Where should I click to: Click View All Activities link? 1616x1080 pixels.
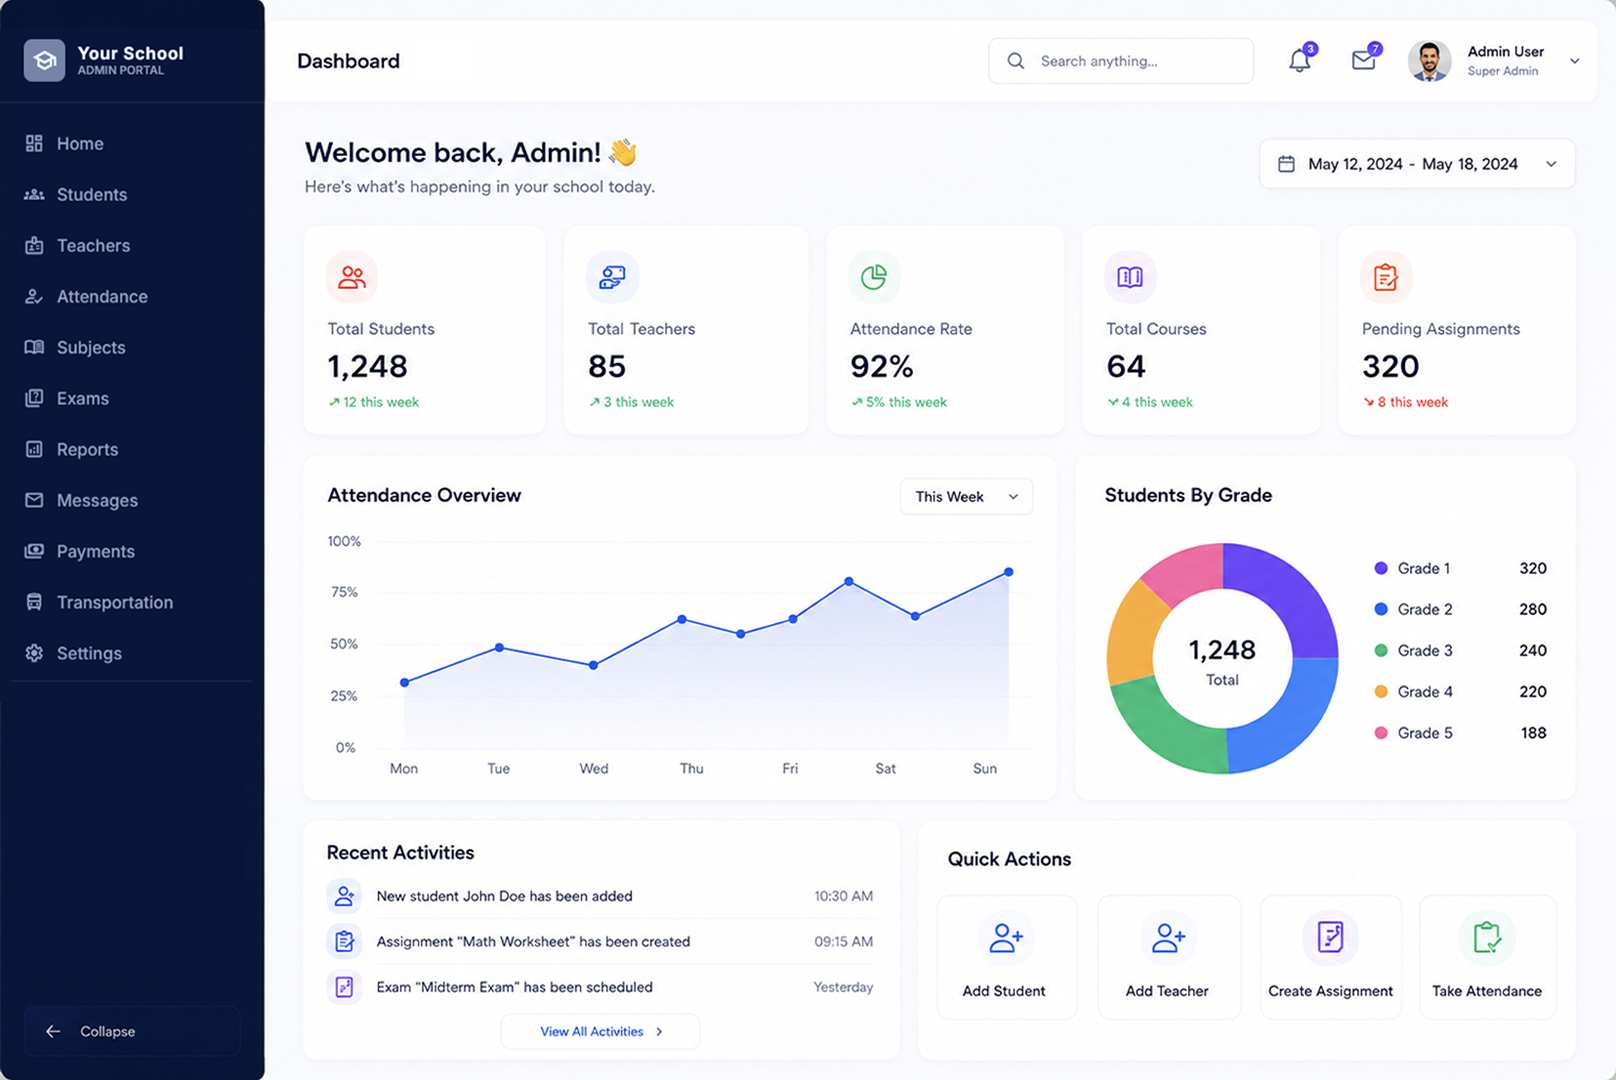(600, 1031)
